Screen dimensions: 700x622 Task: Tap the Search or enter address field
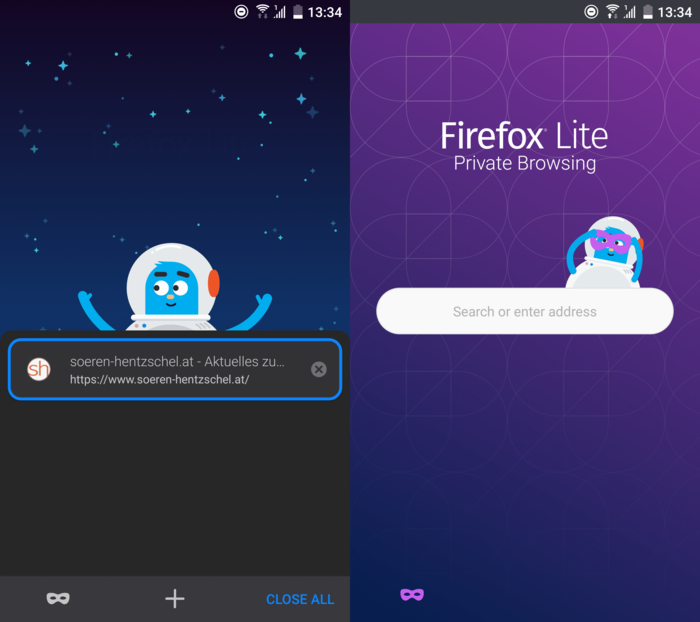525,311
